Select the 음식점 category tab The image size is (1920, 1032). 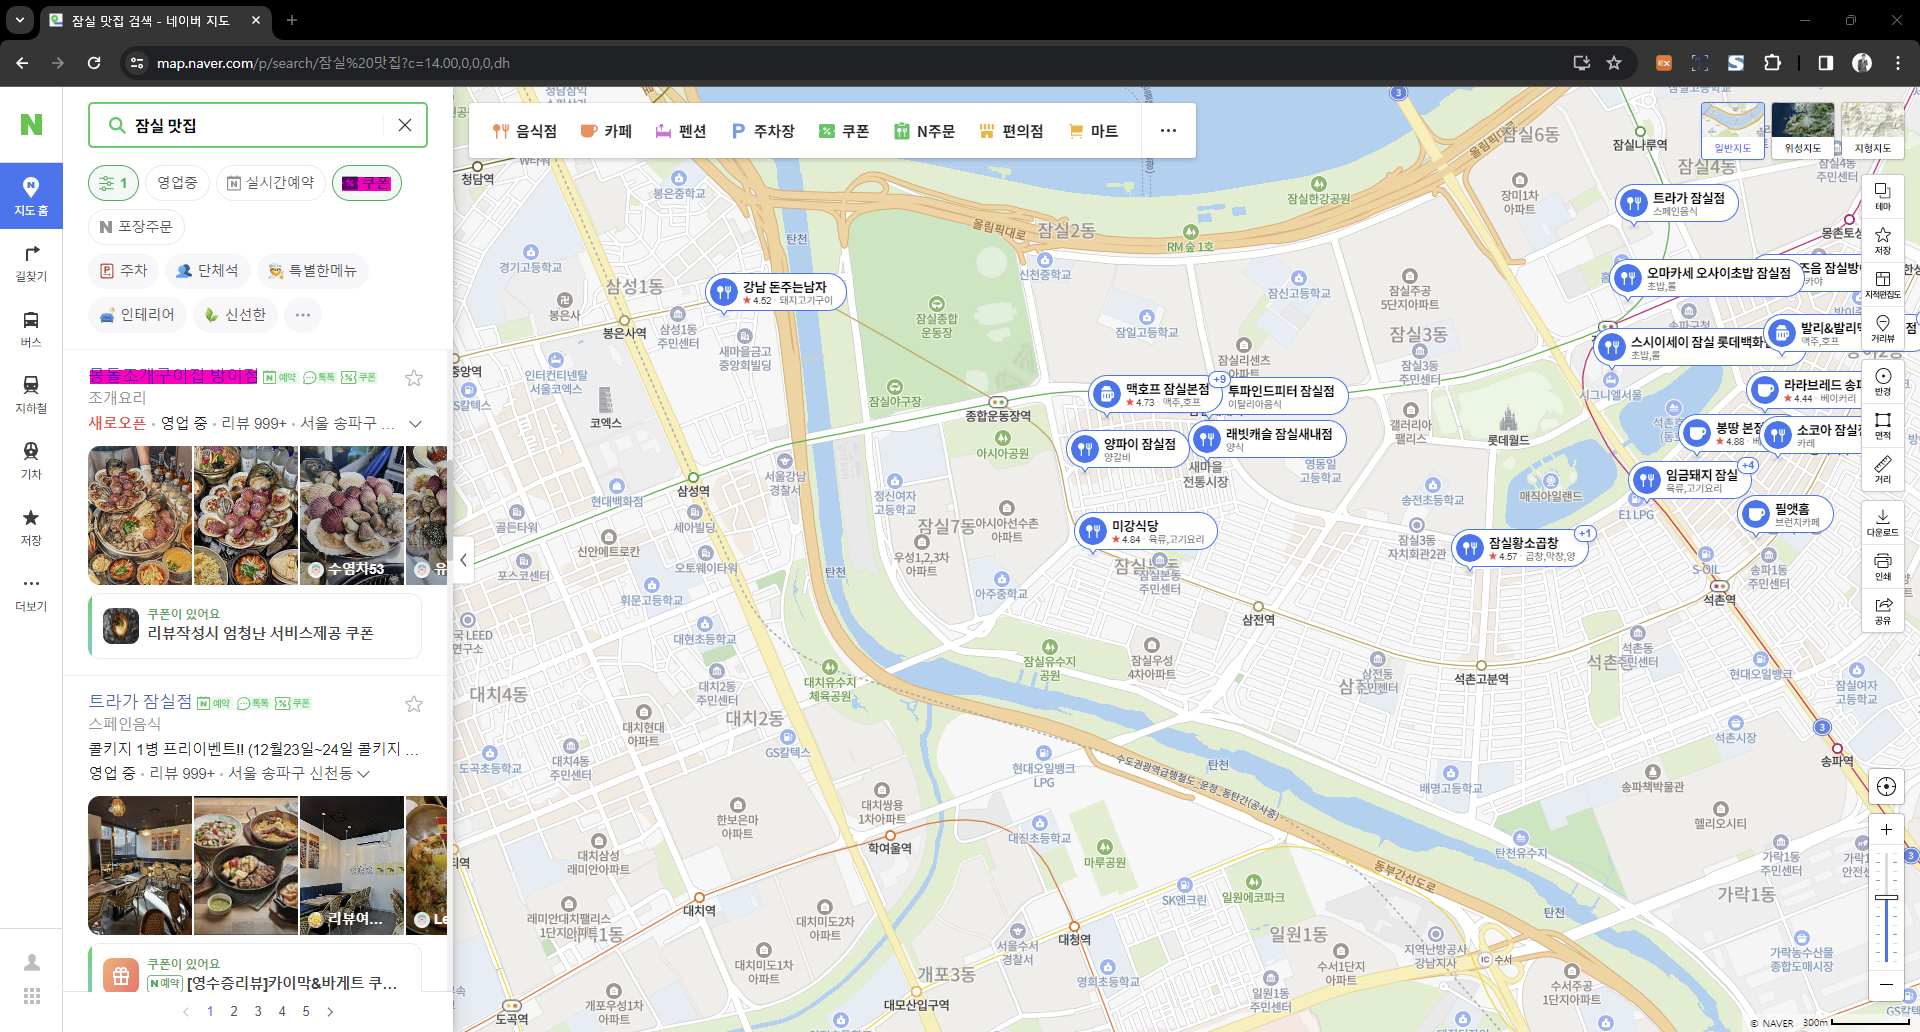525,131
